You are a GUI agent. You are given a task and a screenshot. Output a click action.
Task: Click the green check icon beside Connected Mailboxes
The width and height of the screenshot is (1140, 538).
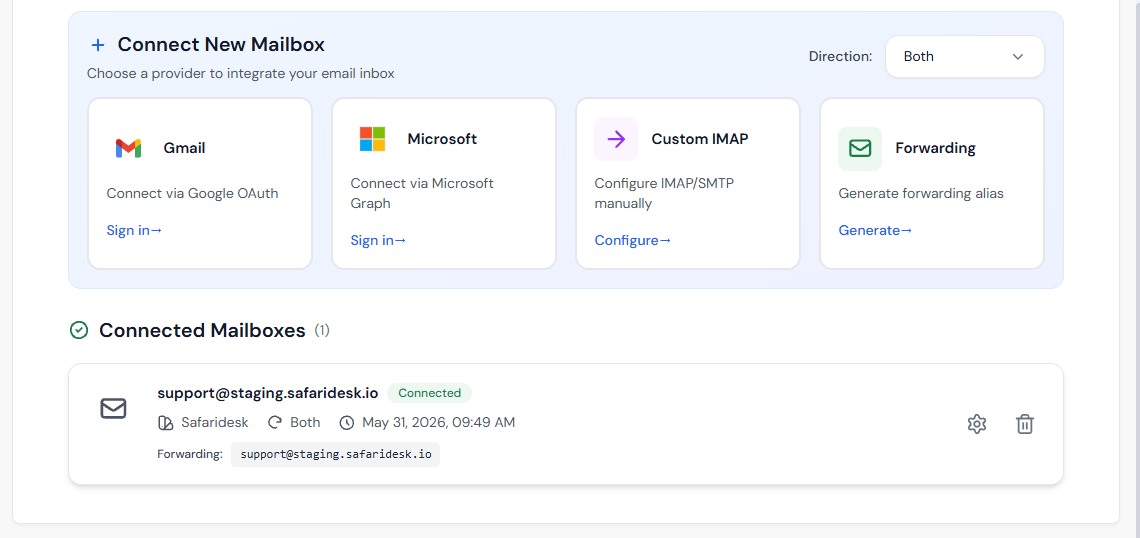click(x=79, y=331)
